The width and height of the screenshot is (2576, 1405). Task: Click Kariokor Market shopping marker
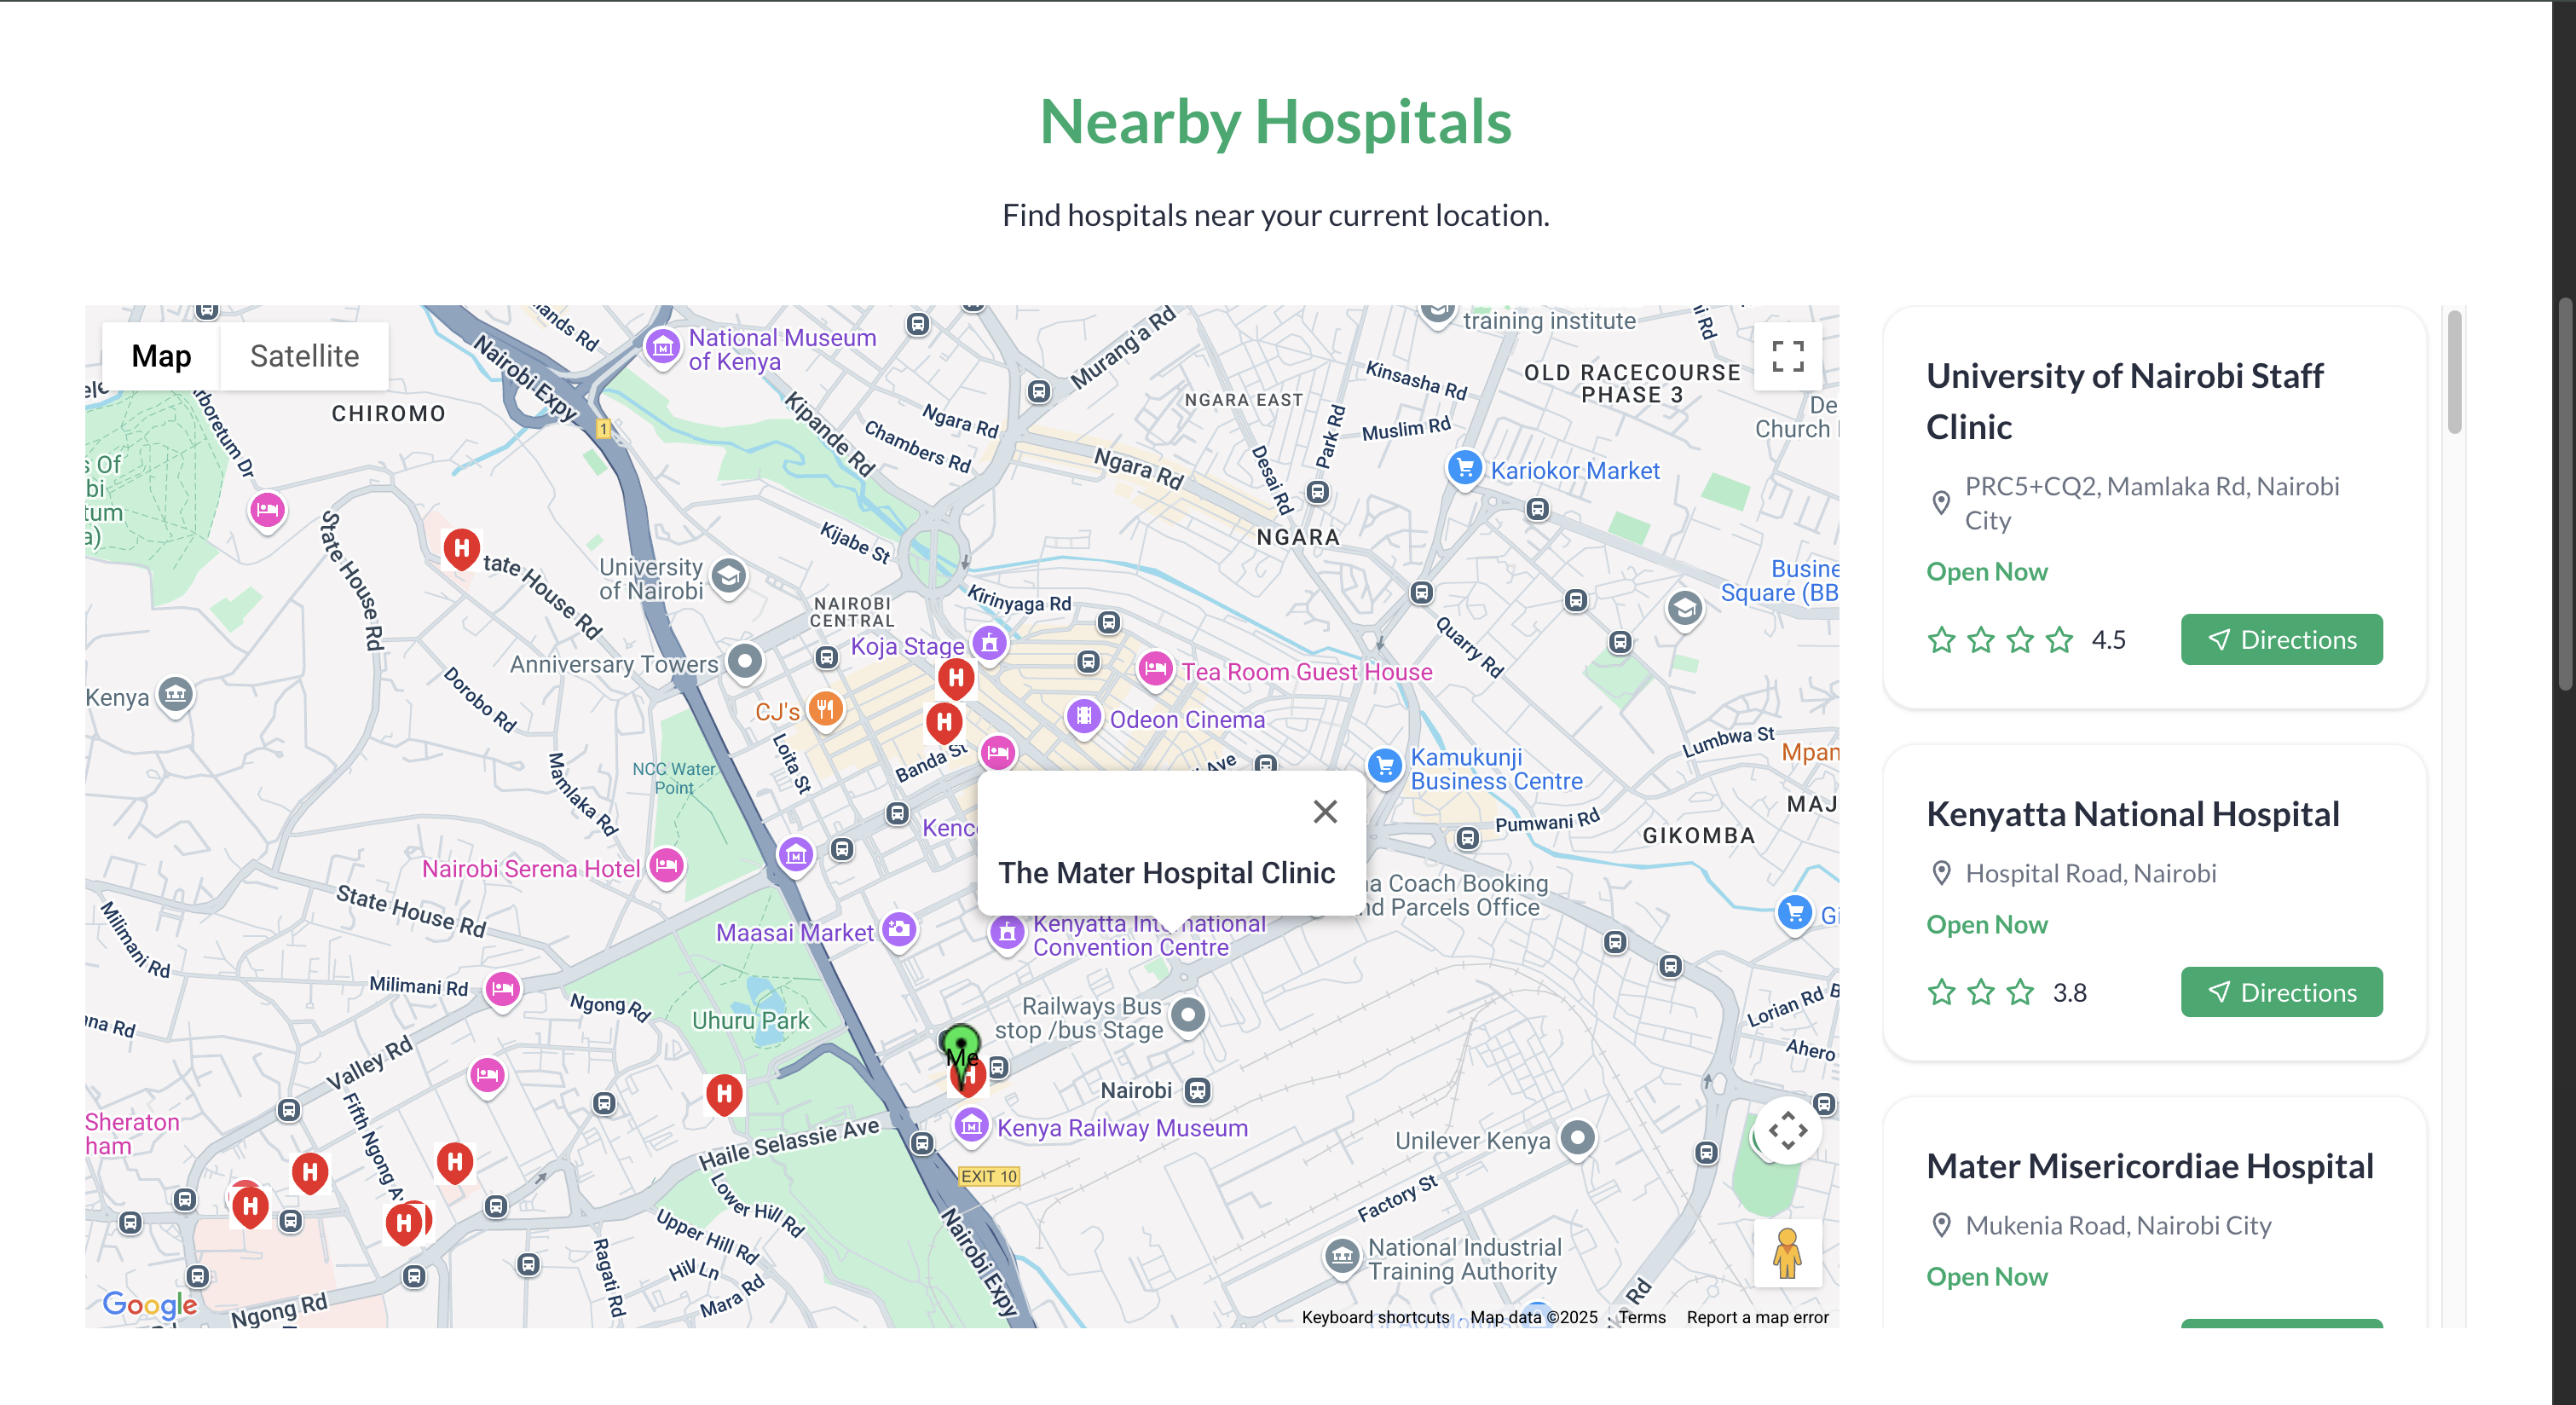pos(1465,468)
